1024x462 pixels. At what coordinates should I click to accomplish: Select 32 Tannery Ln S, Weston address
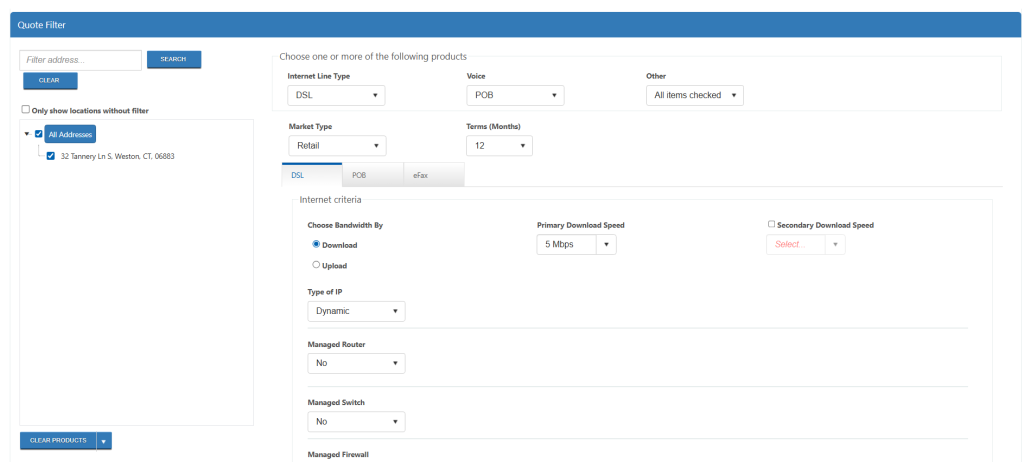coord(117,156)
